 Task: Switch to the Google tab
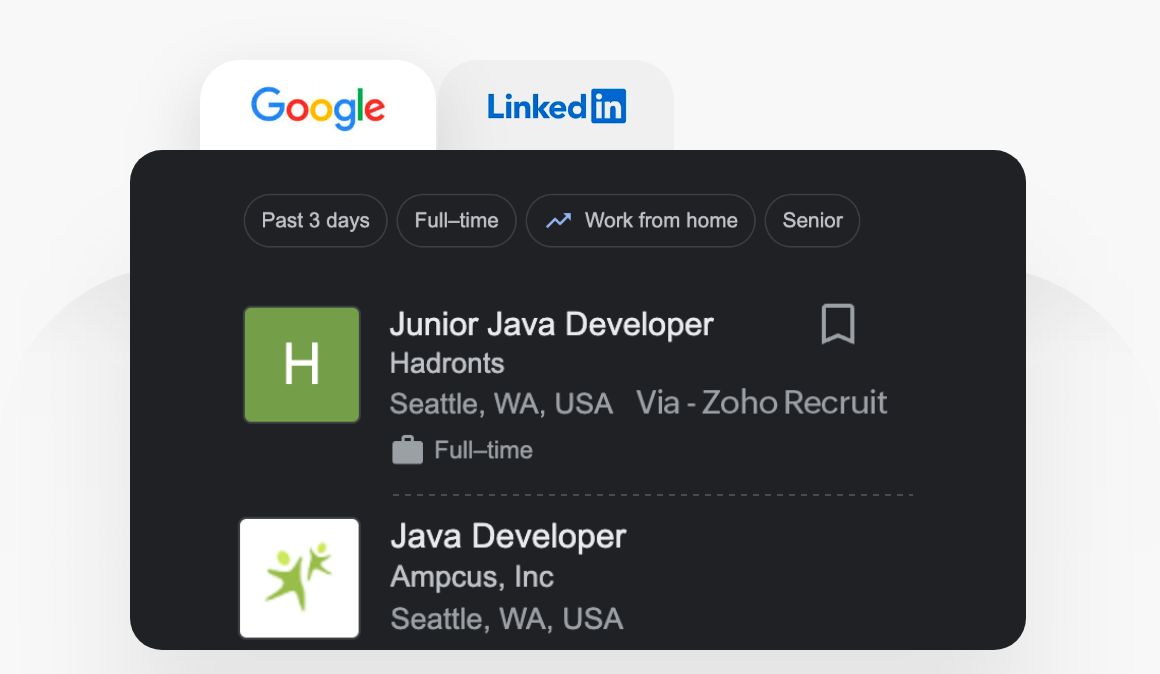[x=317, y=107]
